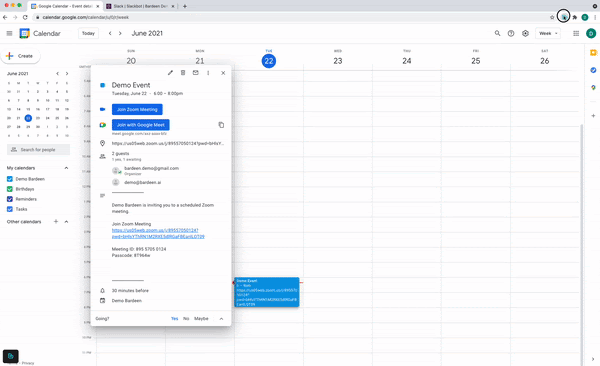Open the Week view dropdown
Screen dimensions: 600x366
548,33
